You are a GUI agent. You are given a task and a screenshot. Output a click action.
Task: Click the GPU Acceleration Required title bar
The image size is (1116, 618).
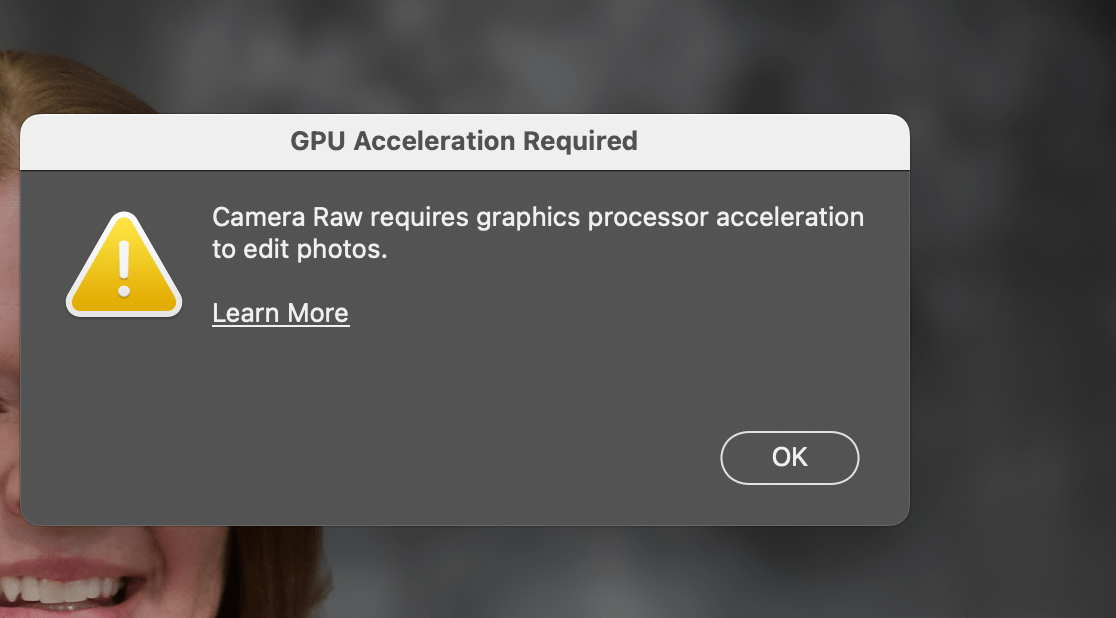click(x=463, y=141)
